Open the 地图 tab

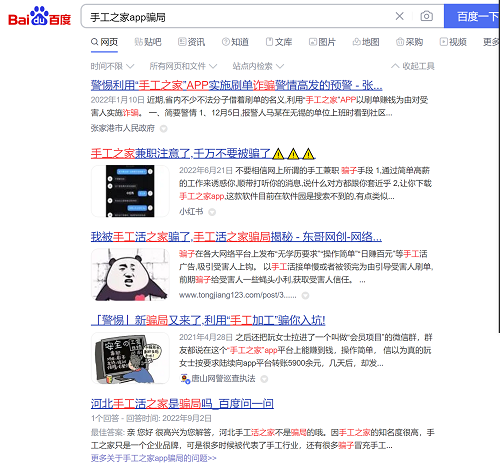pyautogui.click(x=366, y=42)
